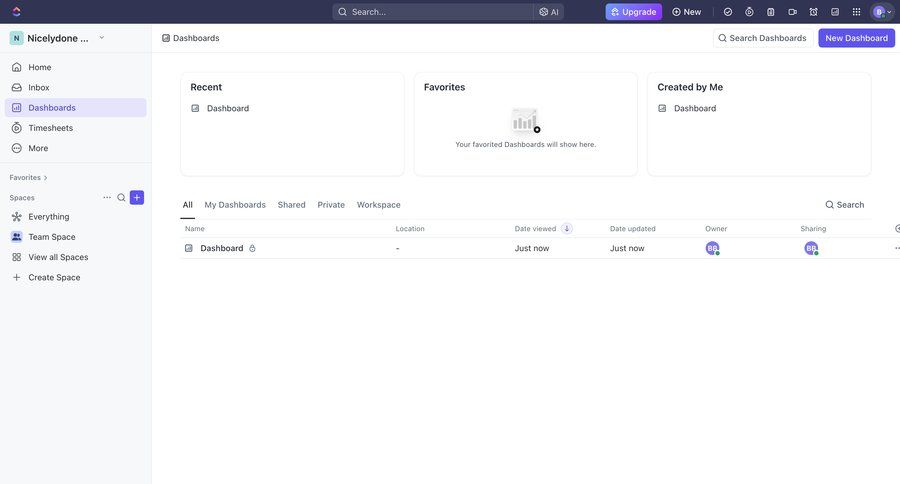The width and height of the screenshot is (900, 484).
Task: Switch to My Dashboards tab
Action: coord(235,204)
